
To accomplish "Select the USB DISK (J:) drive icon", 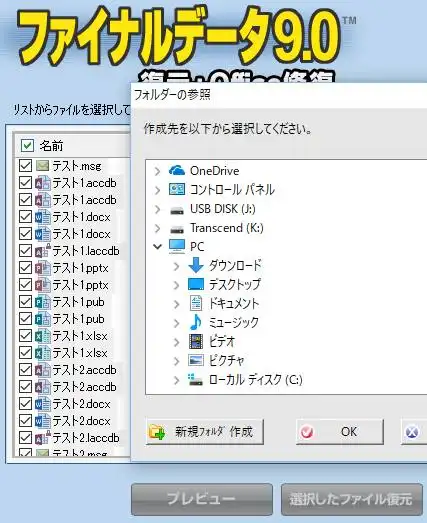I will [x=177, y=210].
